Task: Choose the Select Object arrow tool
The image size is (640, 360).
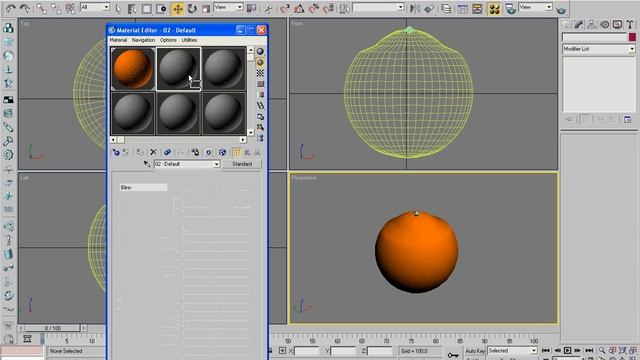Action: 118,9
